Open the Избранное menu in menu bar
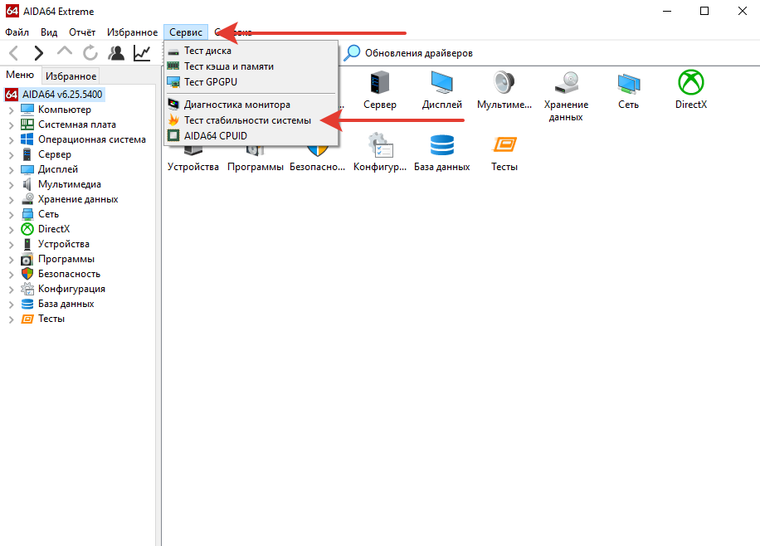The height and width of the screenshot is (546, 760). [x=132, y=32]
